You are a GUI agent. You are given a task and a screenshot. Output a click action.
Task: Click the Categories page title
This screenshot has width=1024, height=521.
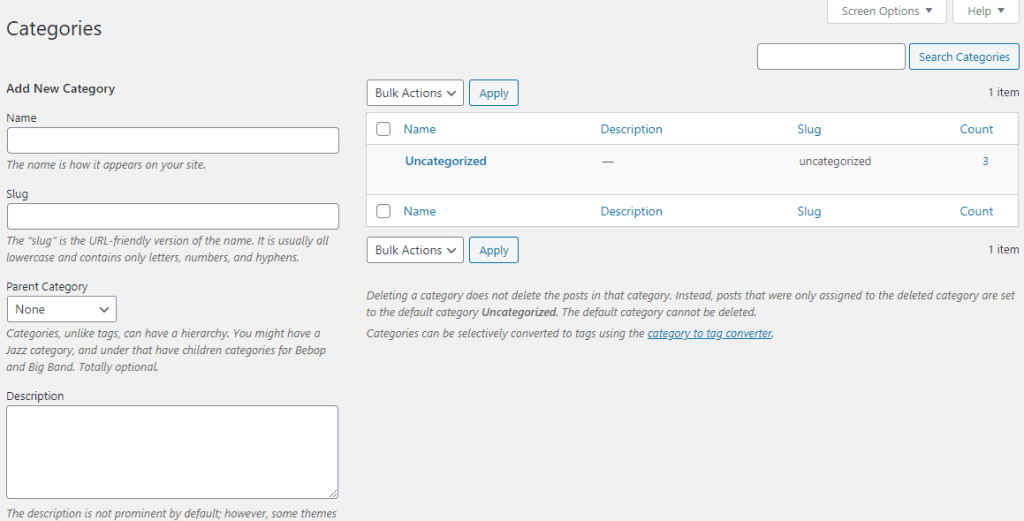coord(54,29)
